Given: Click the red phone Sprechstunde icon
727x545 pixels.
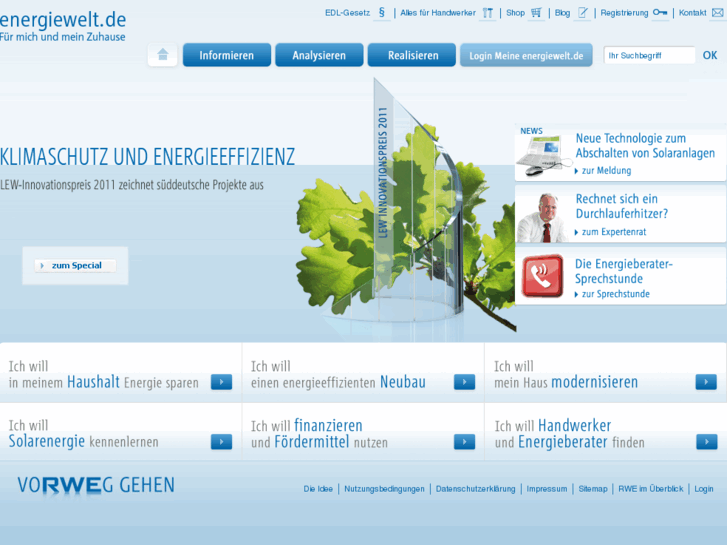Looking at the screenshot, I should (544, 278).
